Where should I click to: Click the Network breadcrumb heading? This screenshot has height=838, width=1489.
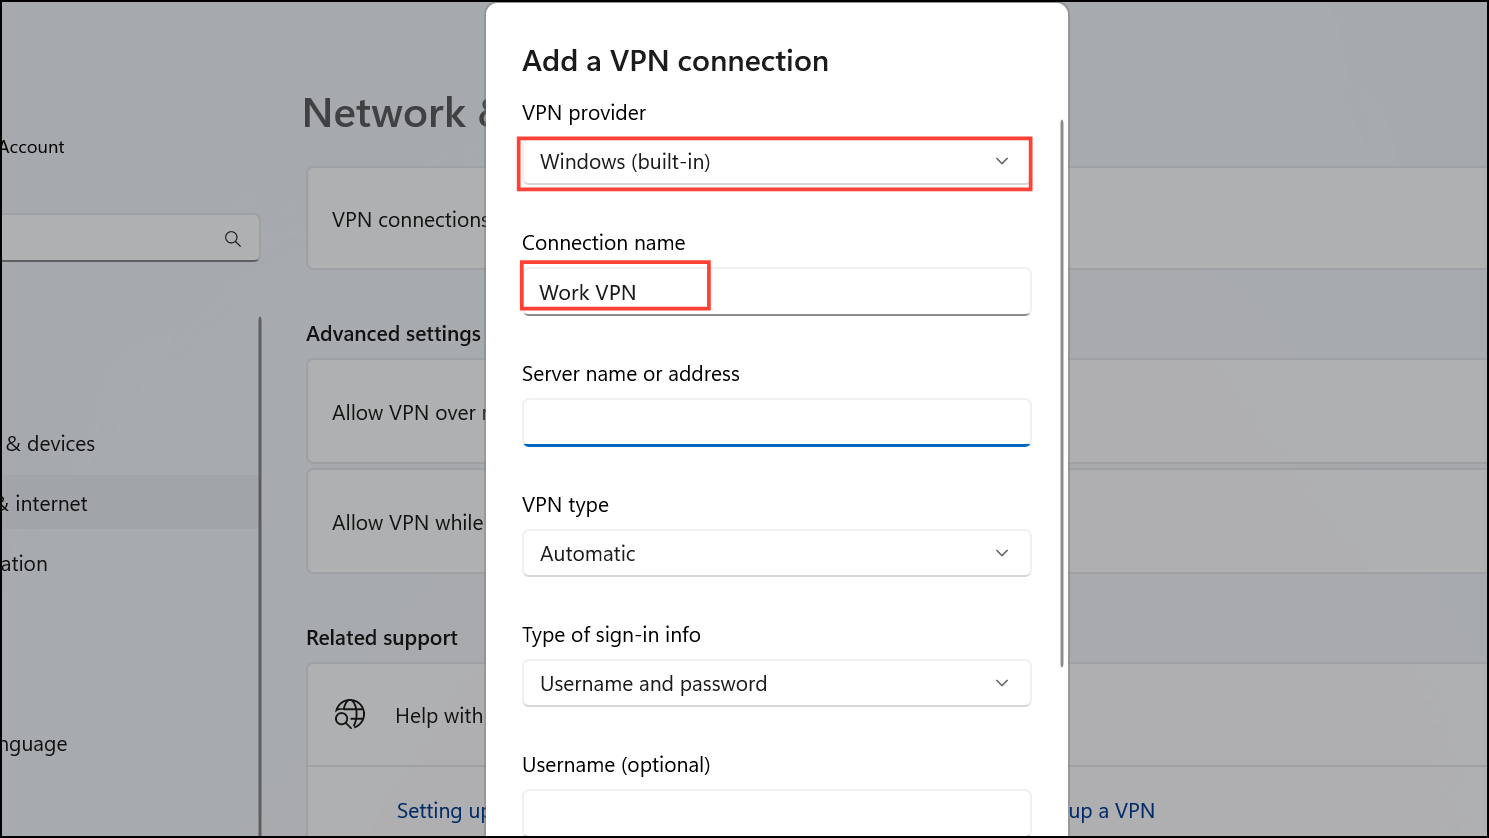[x=384, y=113]
